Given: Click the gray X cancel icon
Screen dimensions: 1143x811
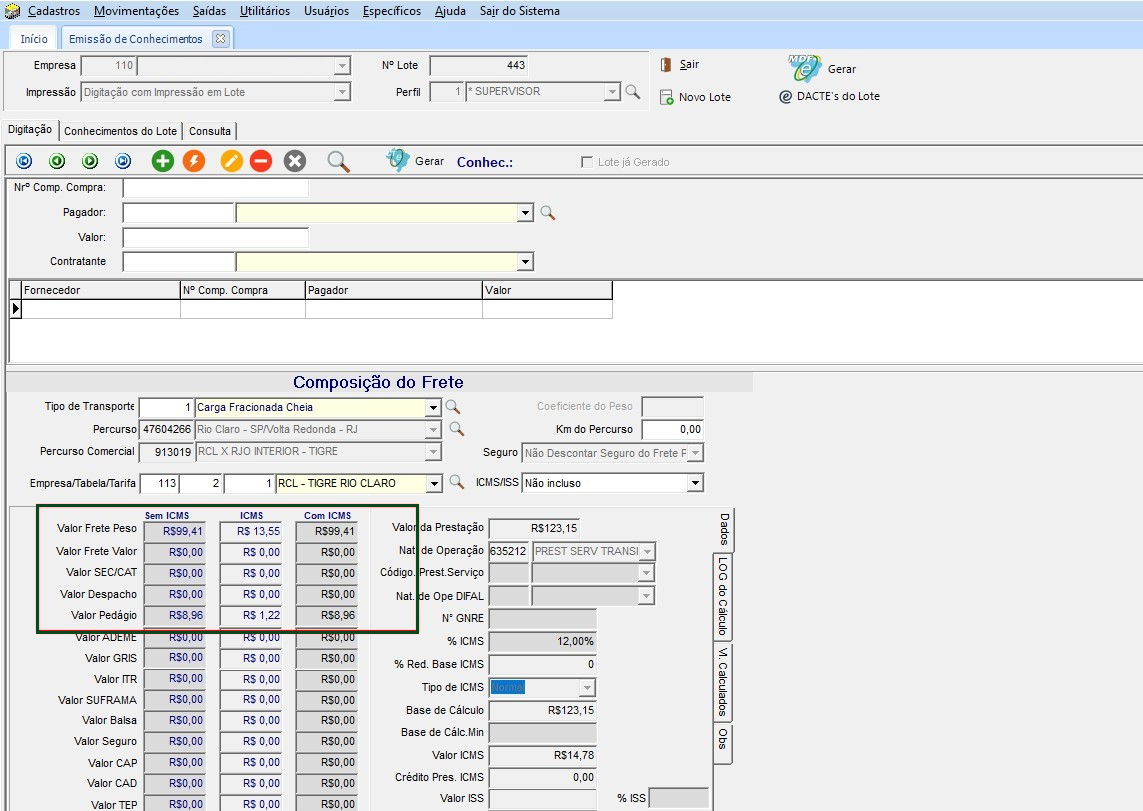Looking at the screenshot, I should point(294,161).
